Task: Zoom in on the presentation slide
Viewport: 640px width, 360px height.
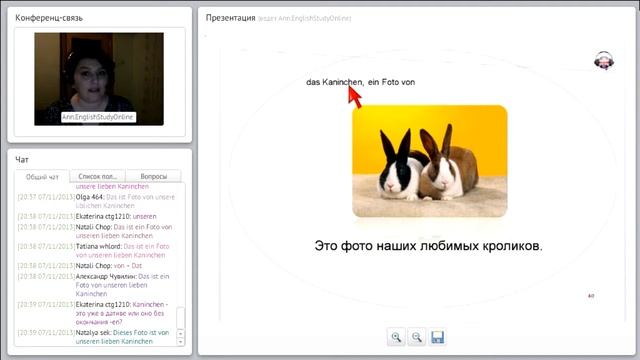Action: point(396,337)
